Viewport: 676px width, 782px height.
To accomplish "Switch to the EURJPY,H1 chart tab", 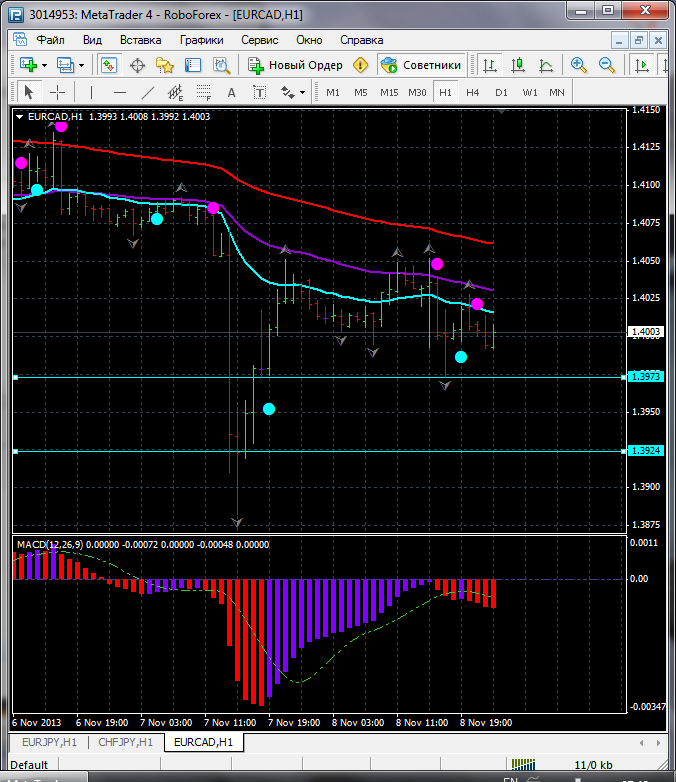I will (x=48, y=742).
